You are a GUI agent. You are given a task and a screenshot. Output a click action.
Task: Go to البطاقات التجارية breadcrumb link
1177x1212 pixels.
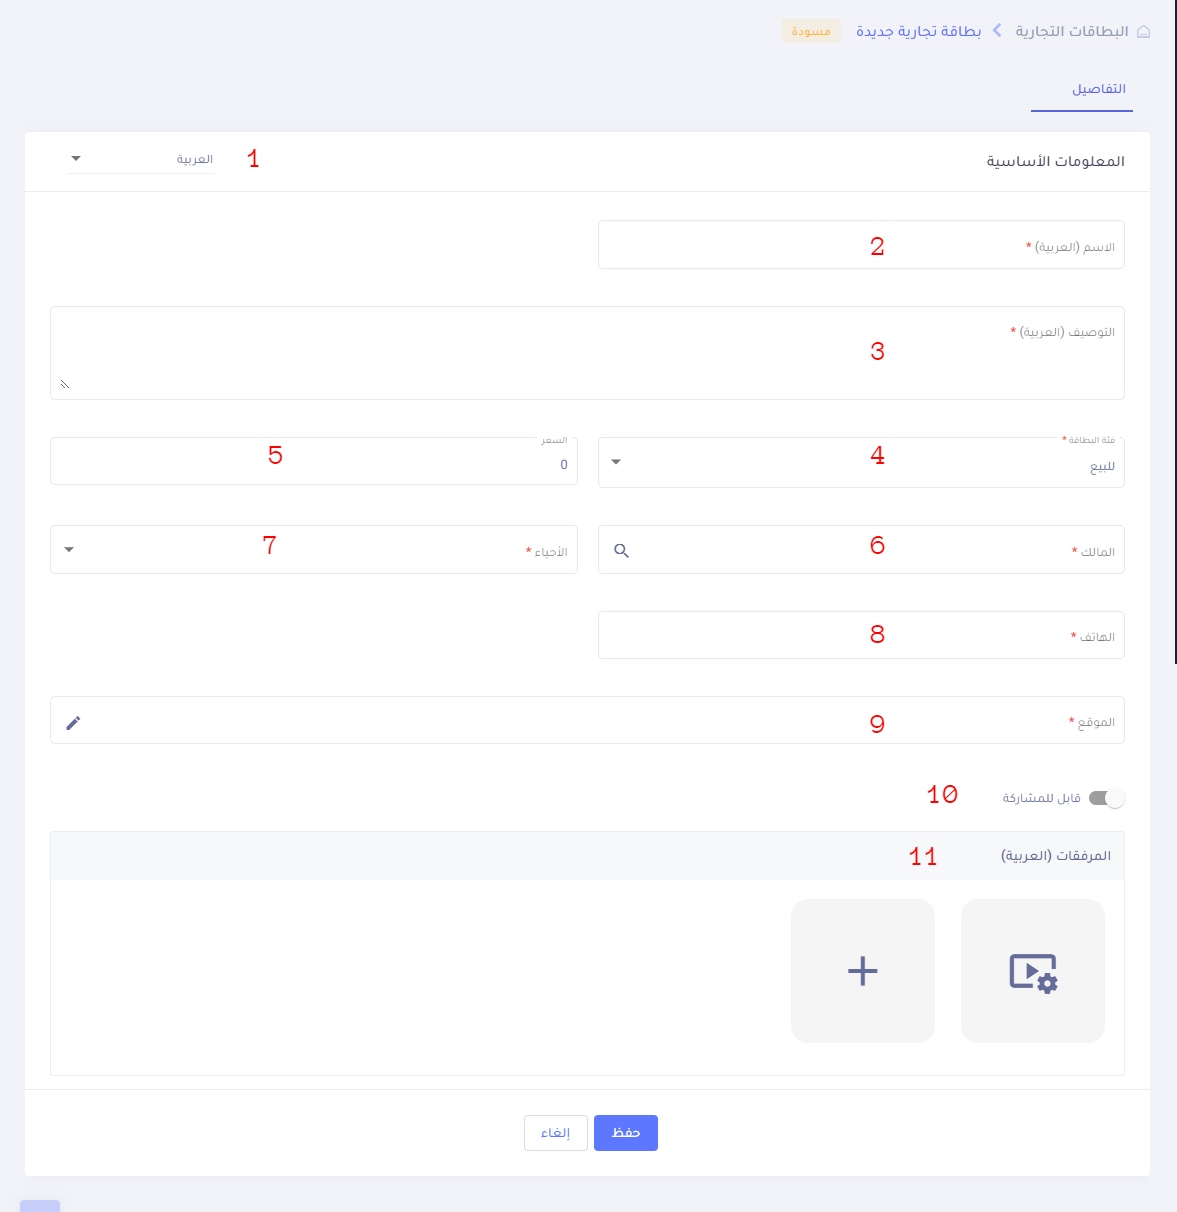click(x=1071, y=31)
